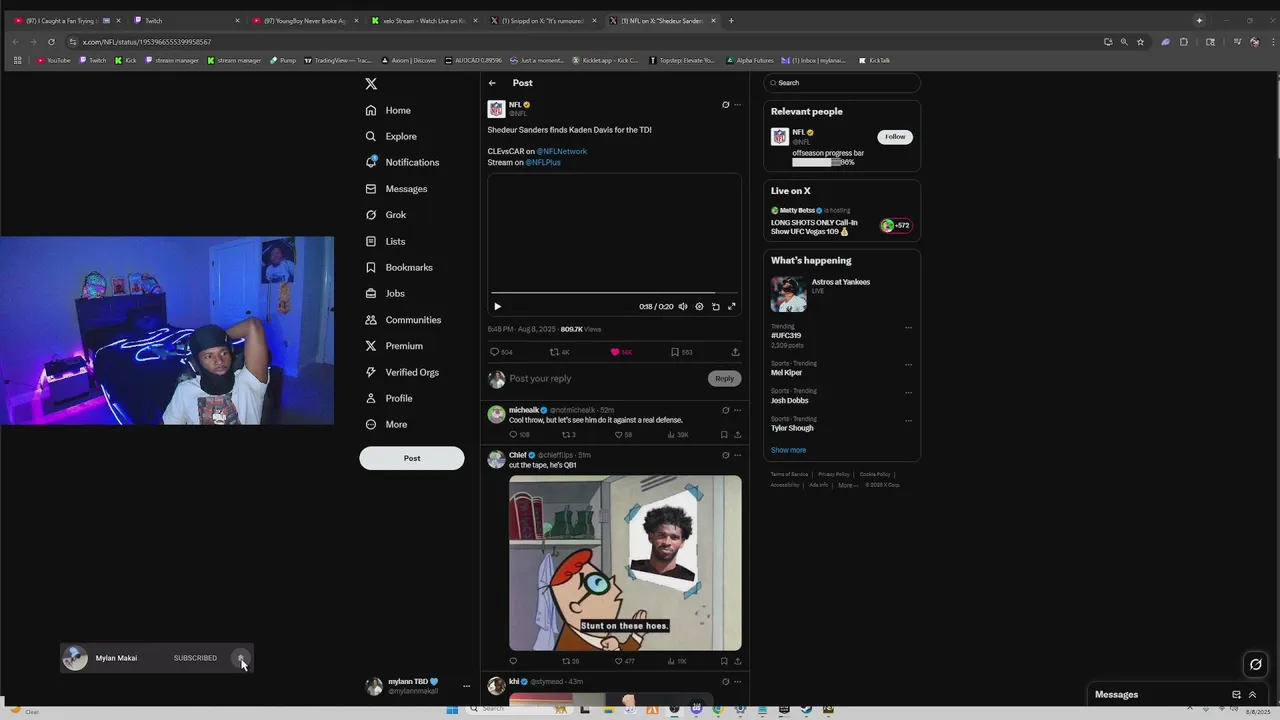
Task: Click notification bell beside SUBSCRIBED
Action: click(x=240, y=658)
